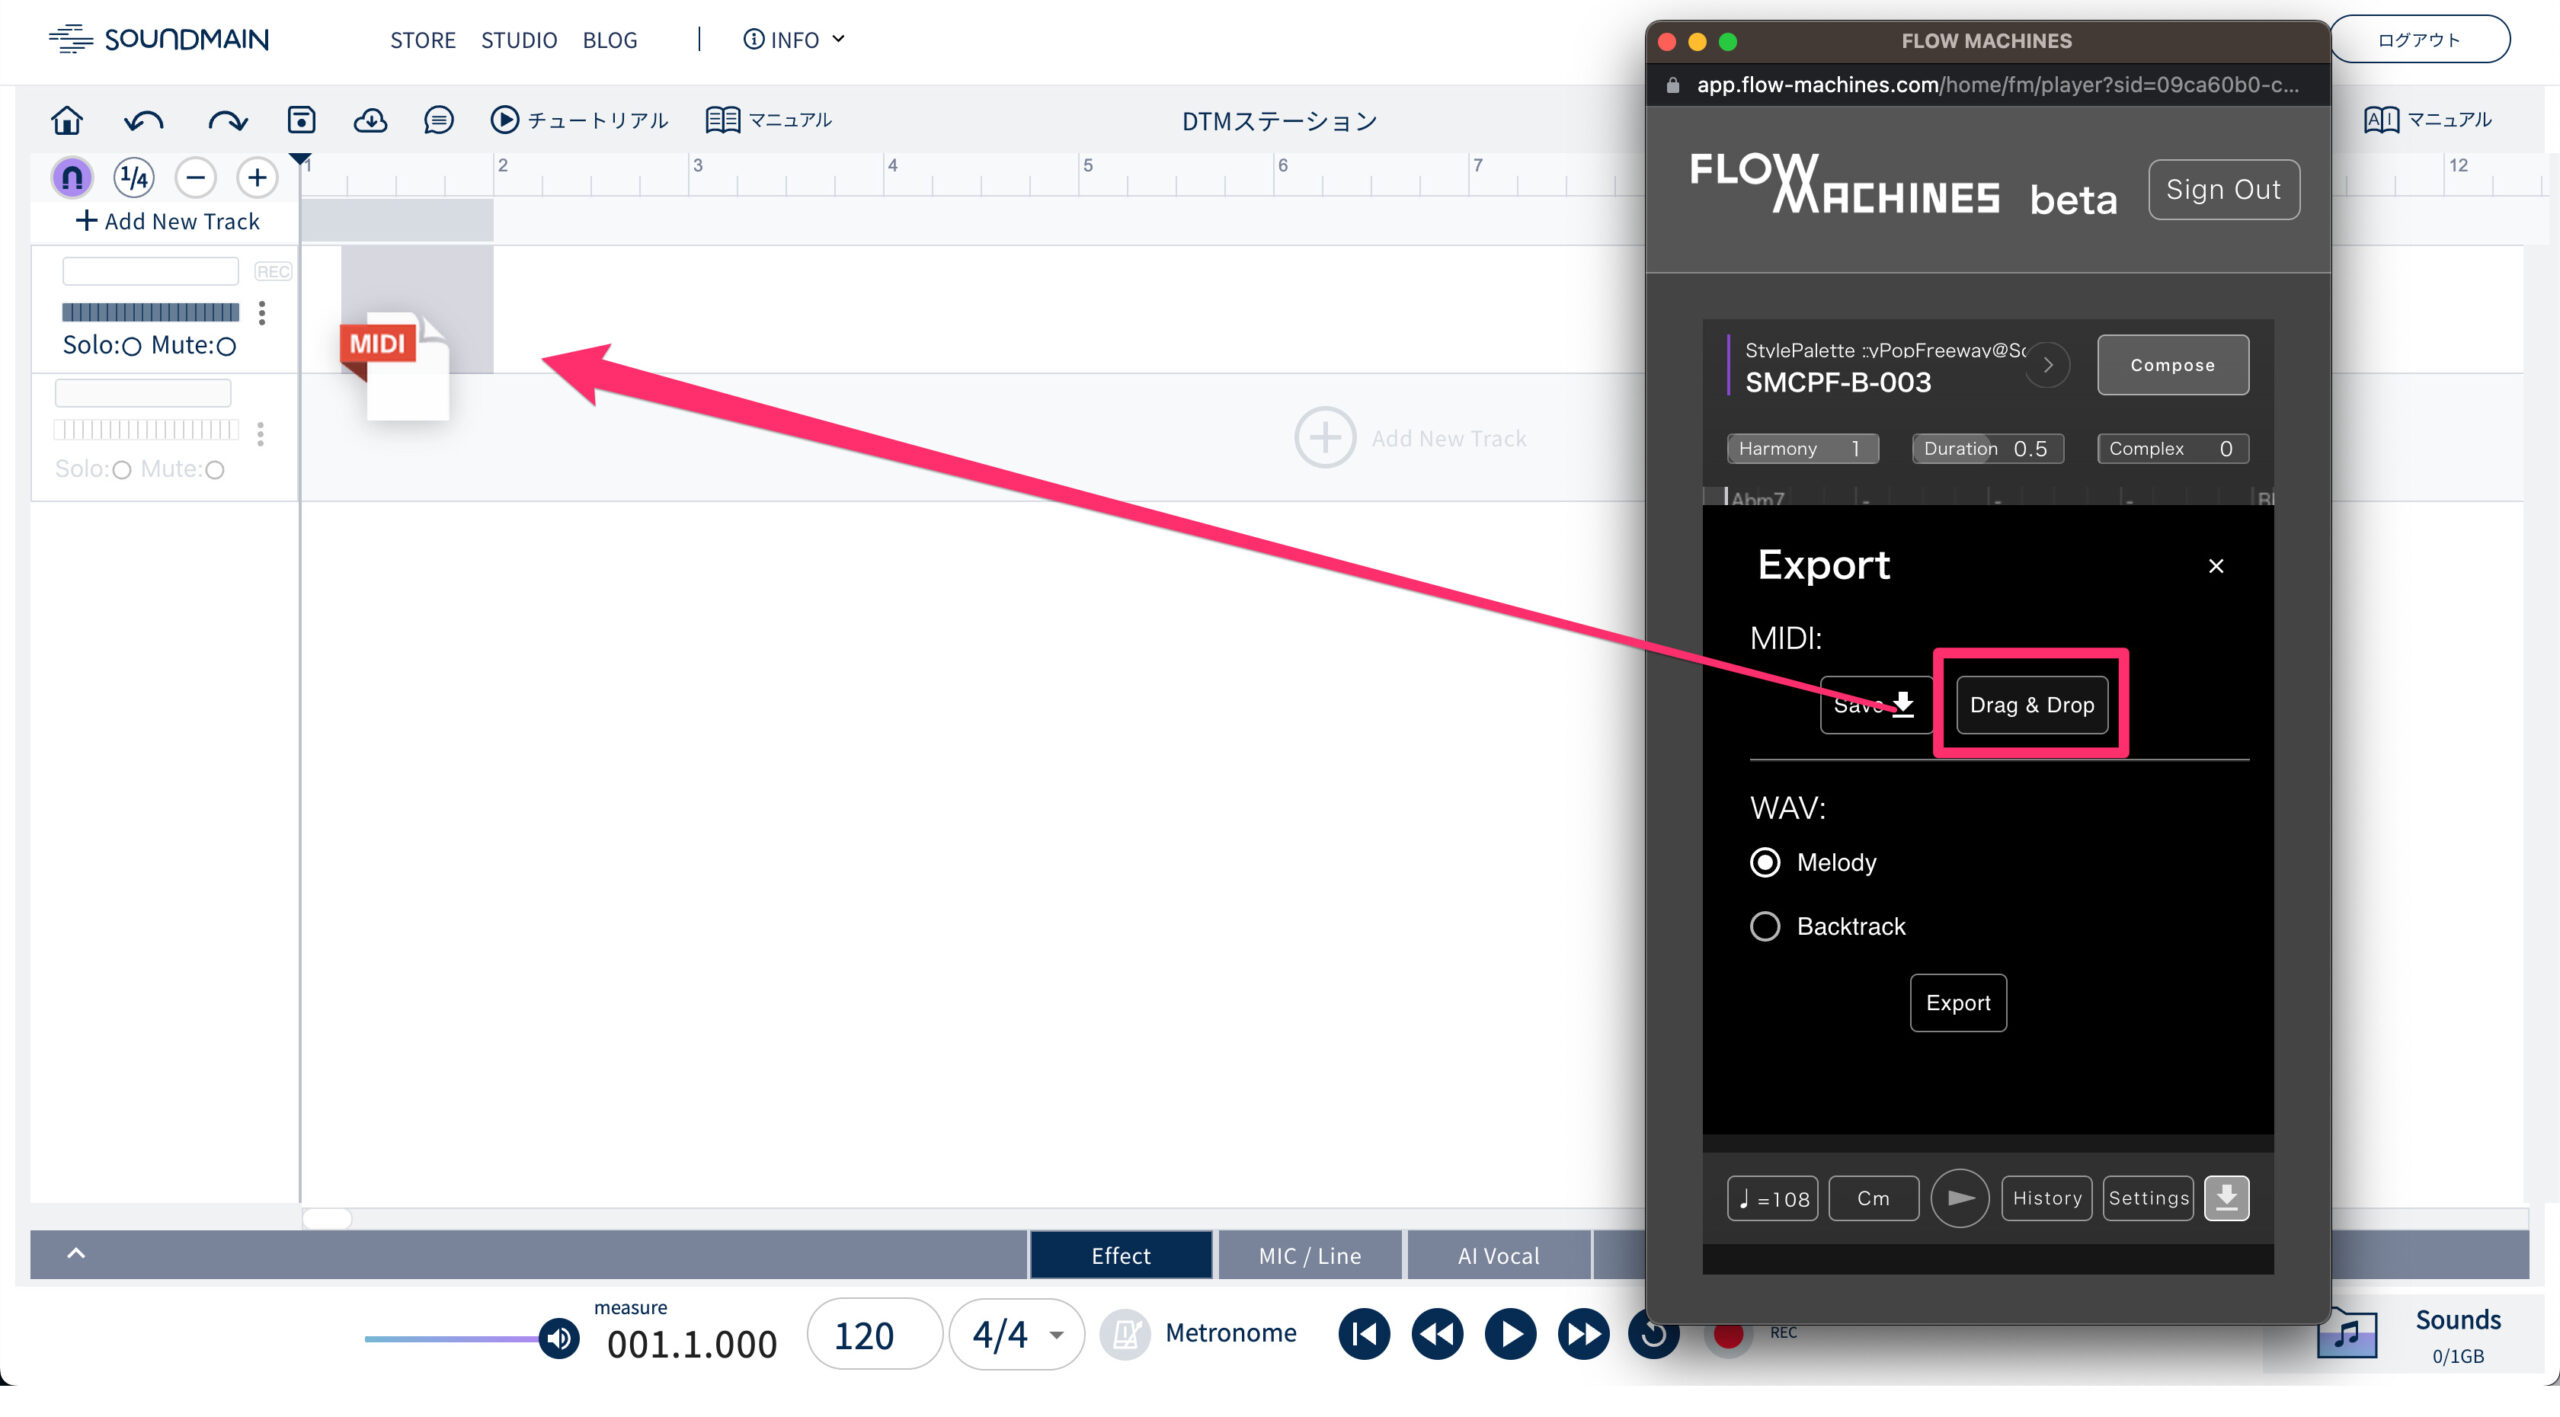Click the cloud download icon
Image resolution: width=2560 pixels, height=1417 pixels.
tap(370, 120)
